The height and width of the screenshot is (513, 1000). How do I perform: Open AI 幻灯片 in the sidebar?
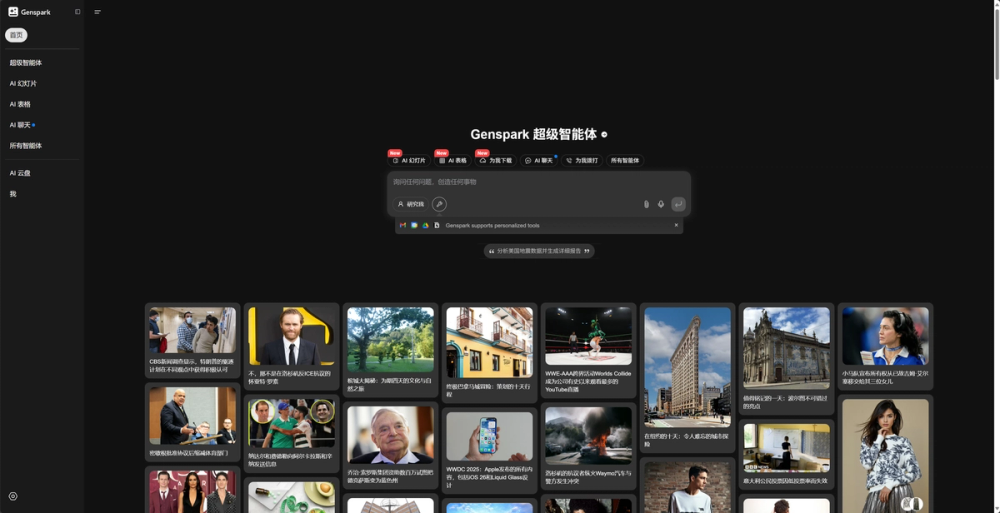pyautogui.click(x=23, y=84)
